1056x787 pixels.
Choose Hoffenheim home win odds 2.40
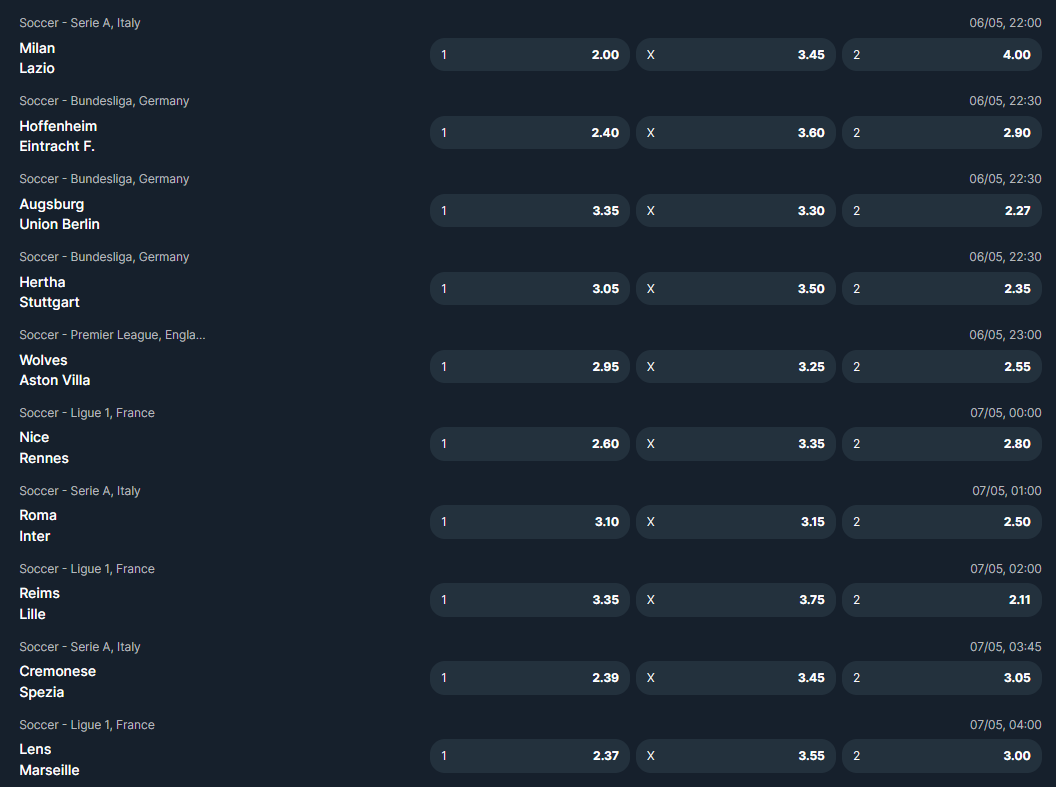pyautogui.click(x=530, y=133)
